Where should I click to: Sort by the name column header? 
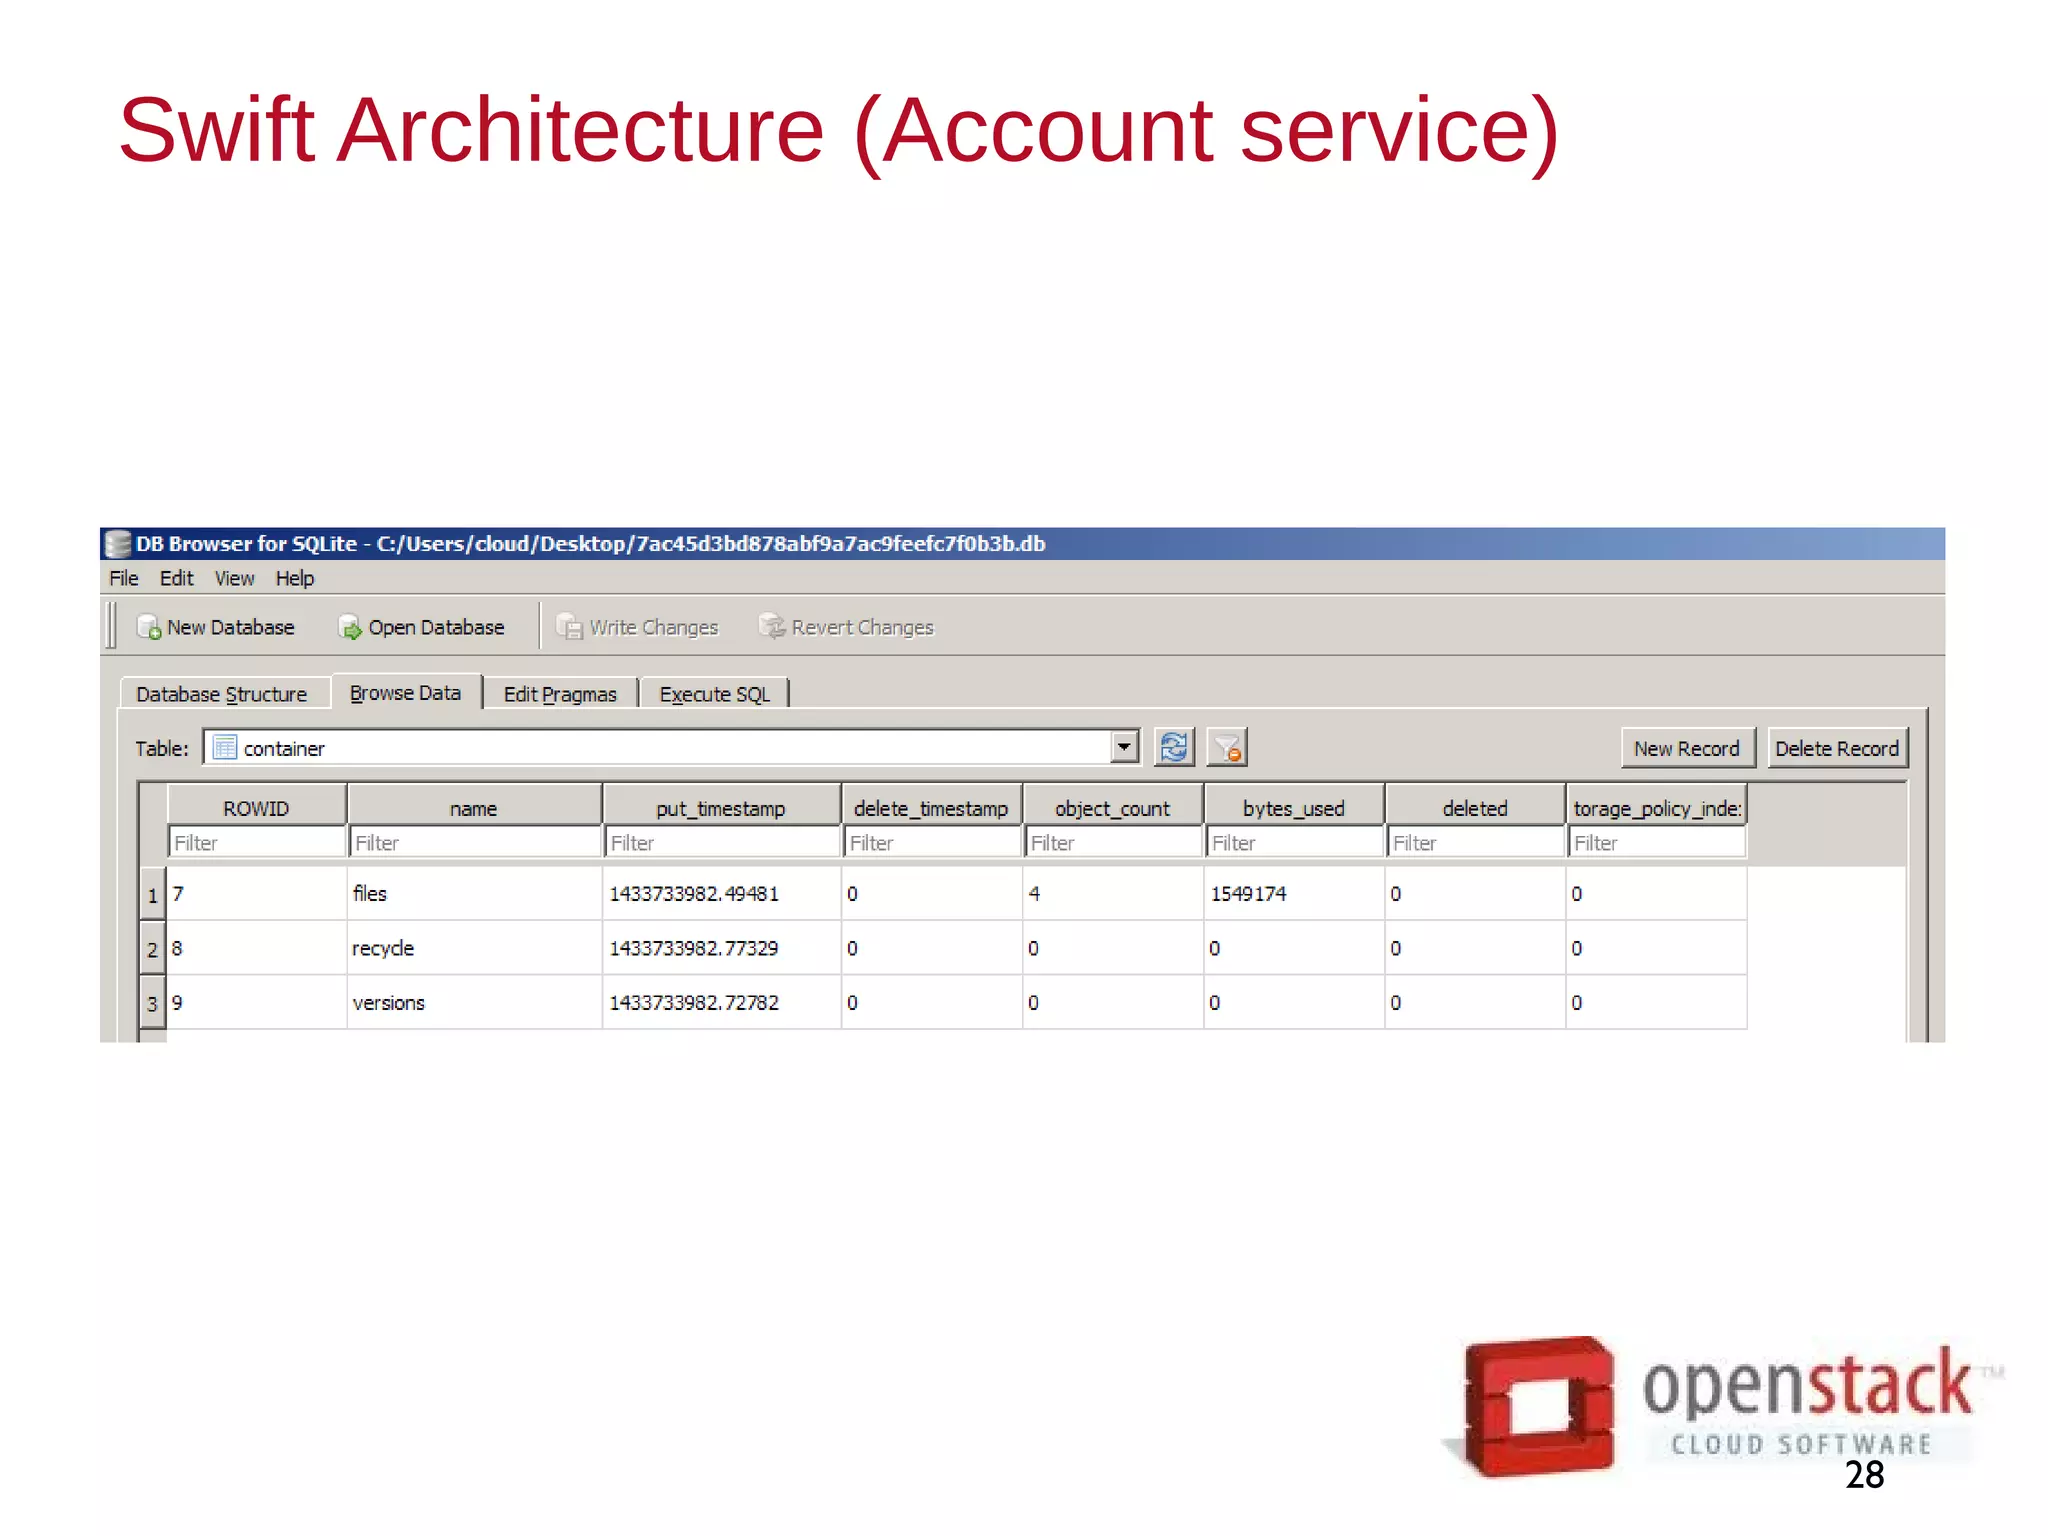[474, 807]
